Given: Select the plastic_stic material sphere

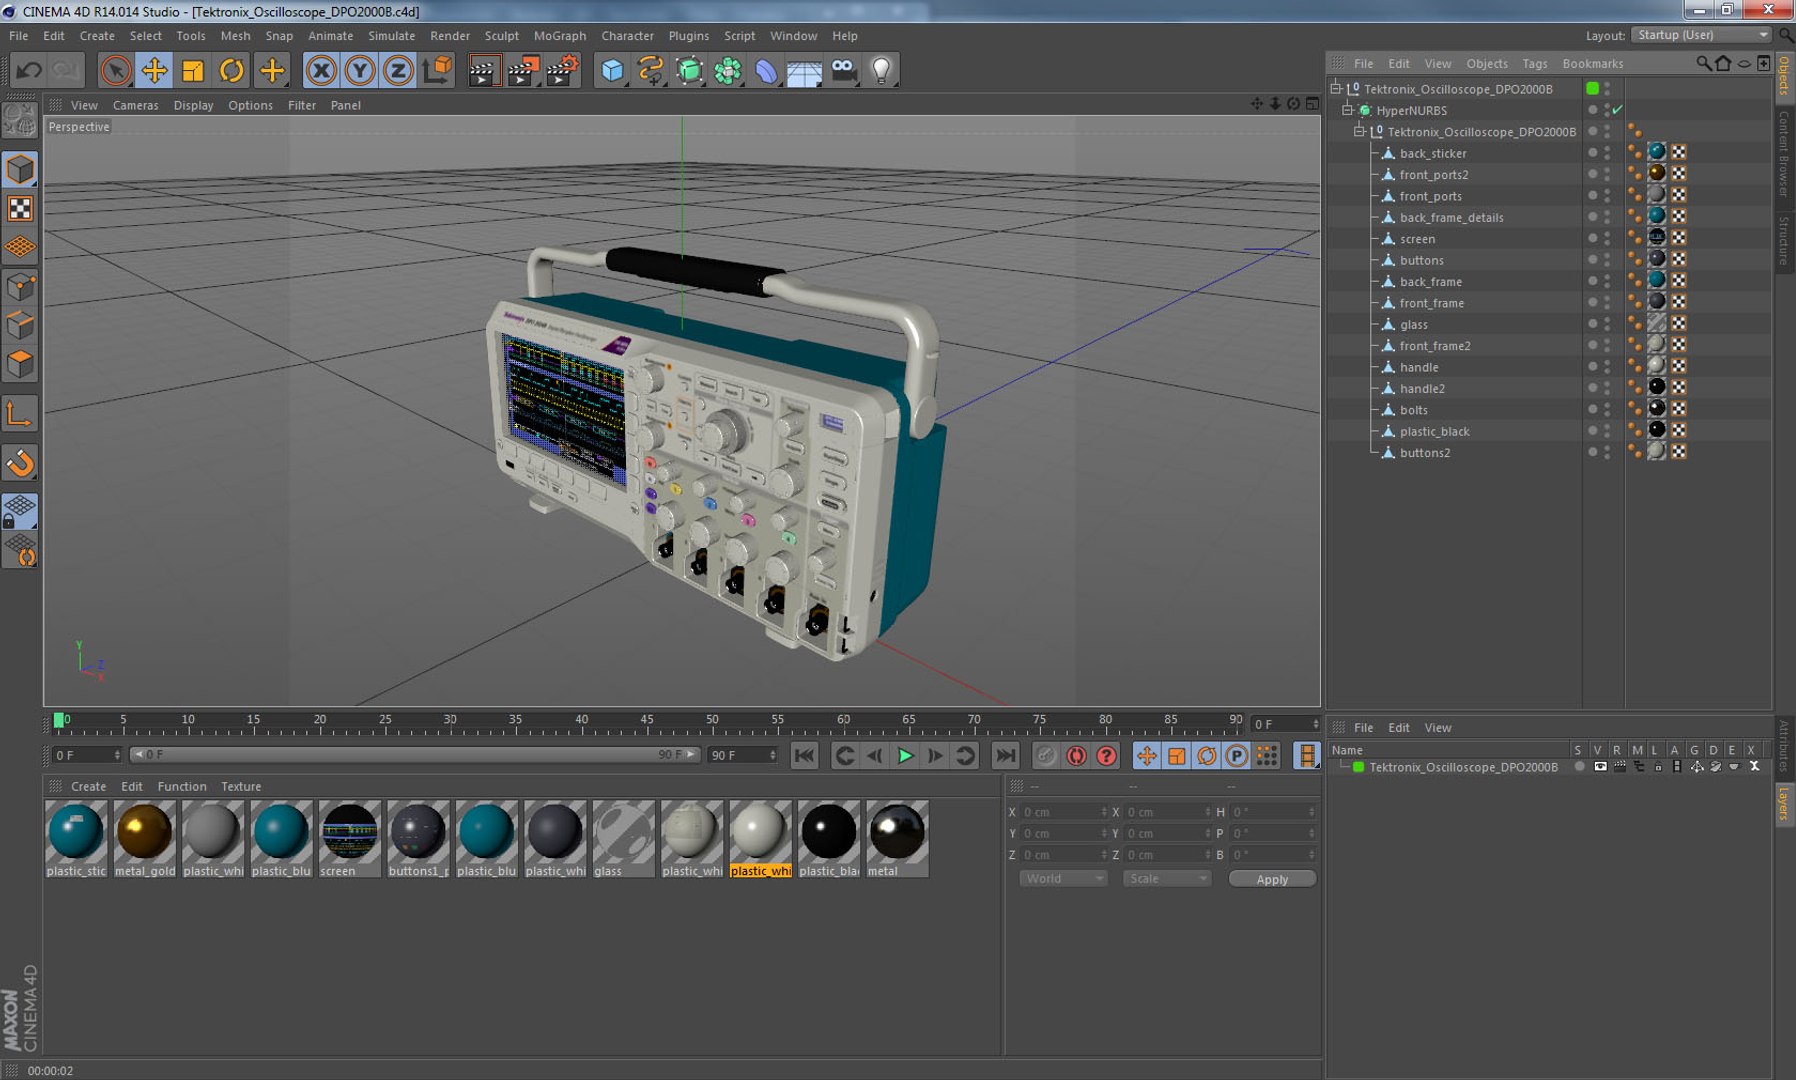Looking at the screenshot, I should [76, 832].
